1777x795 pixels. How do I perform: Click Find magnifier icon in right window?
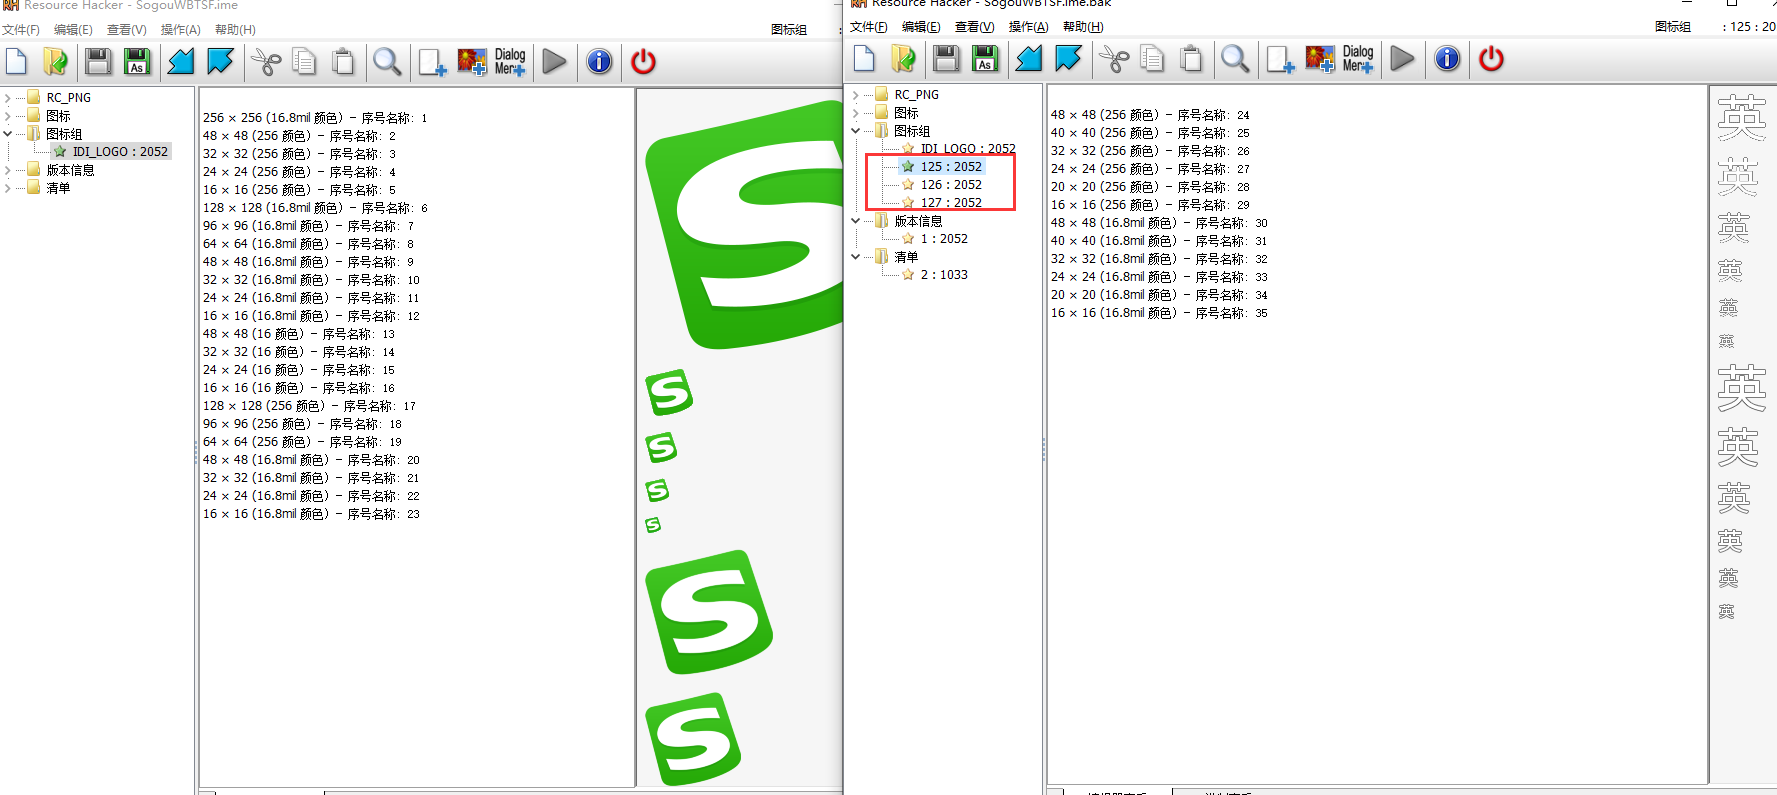click(x=1235, y=59)
